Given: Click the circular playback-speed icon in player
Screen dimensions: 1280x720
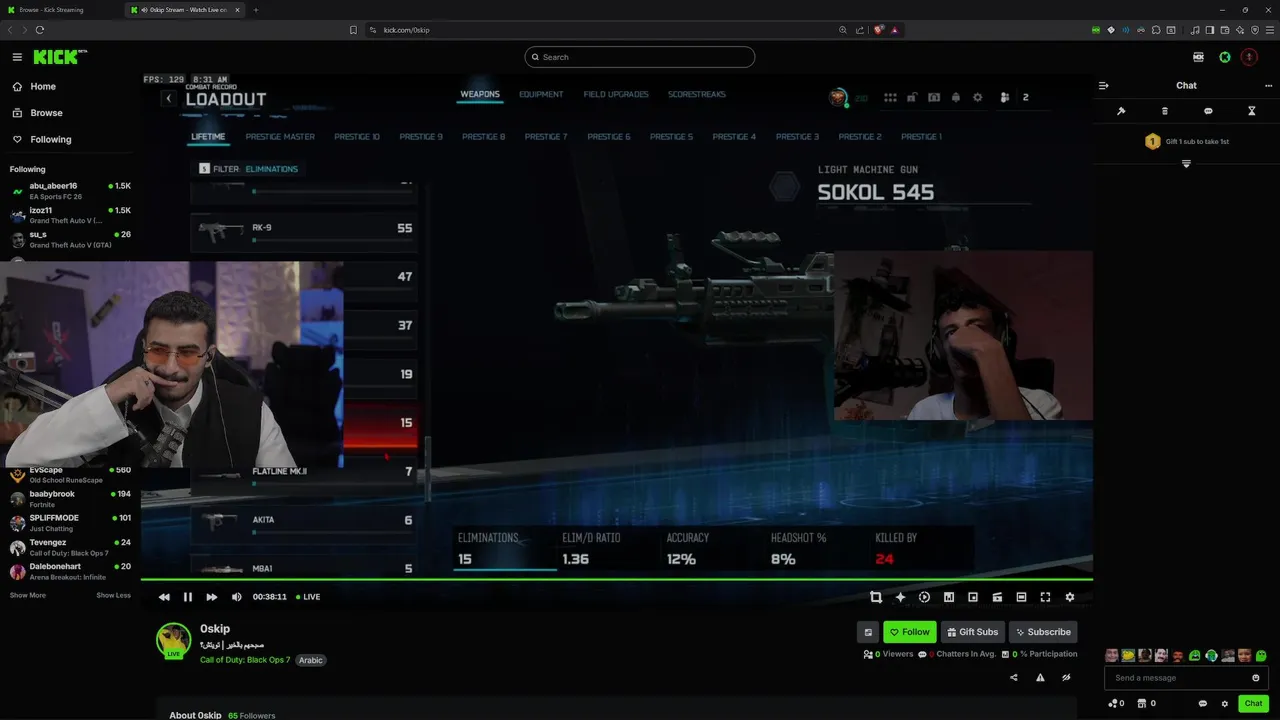Looking at the screenshot, I should click(924, 597).
